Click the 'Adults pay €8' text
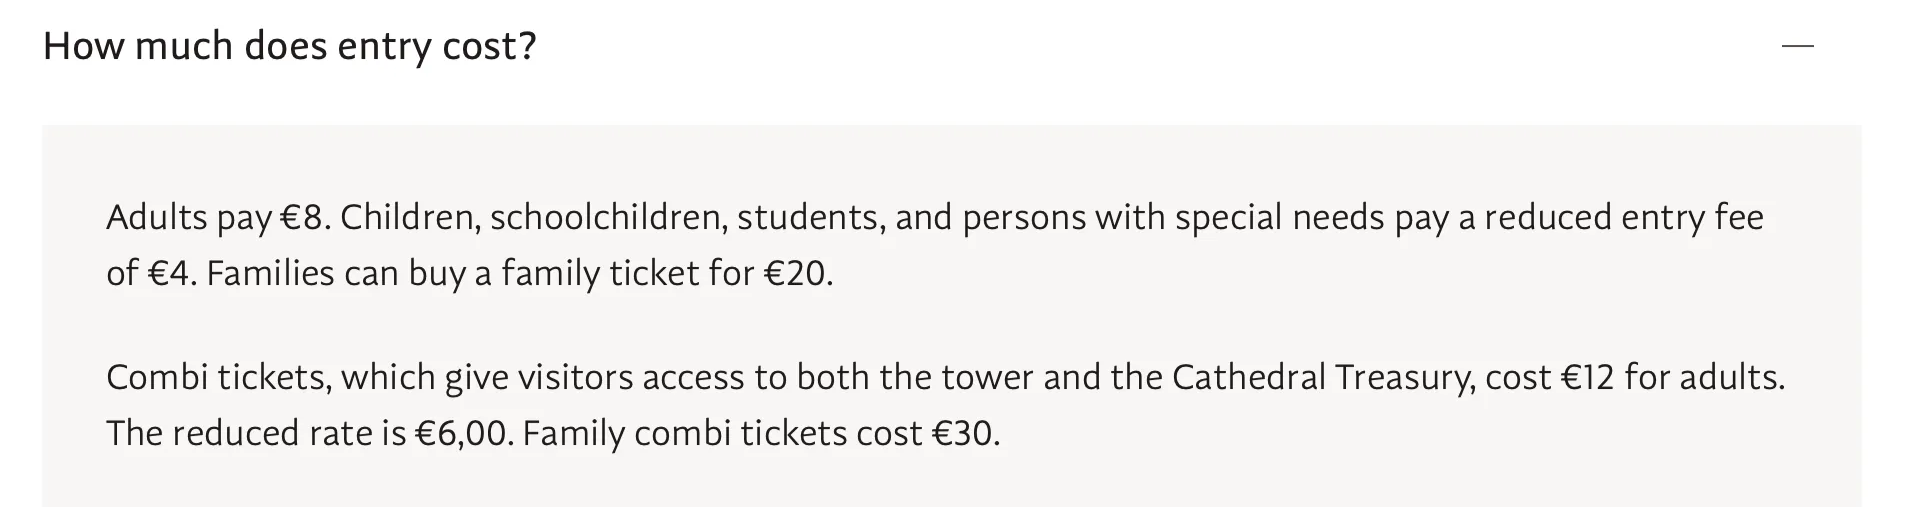The width and height of the screenshot is (1912, 507). pos(218,218)
